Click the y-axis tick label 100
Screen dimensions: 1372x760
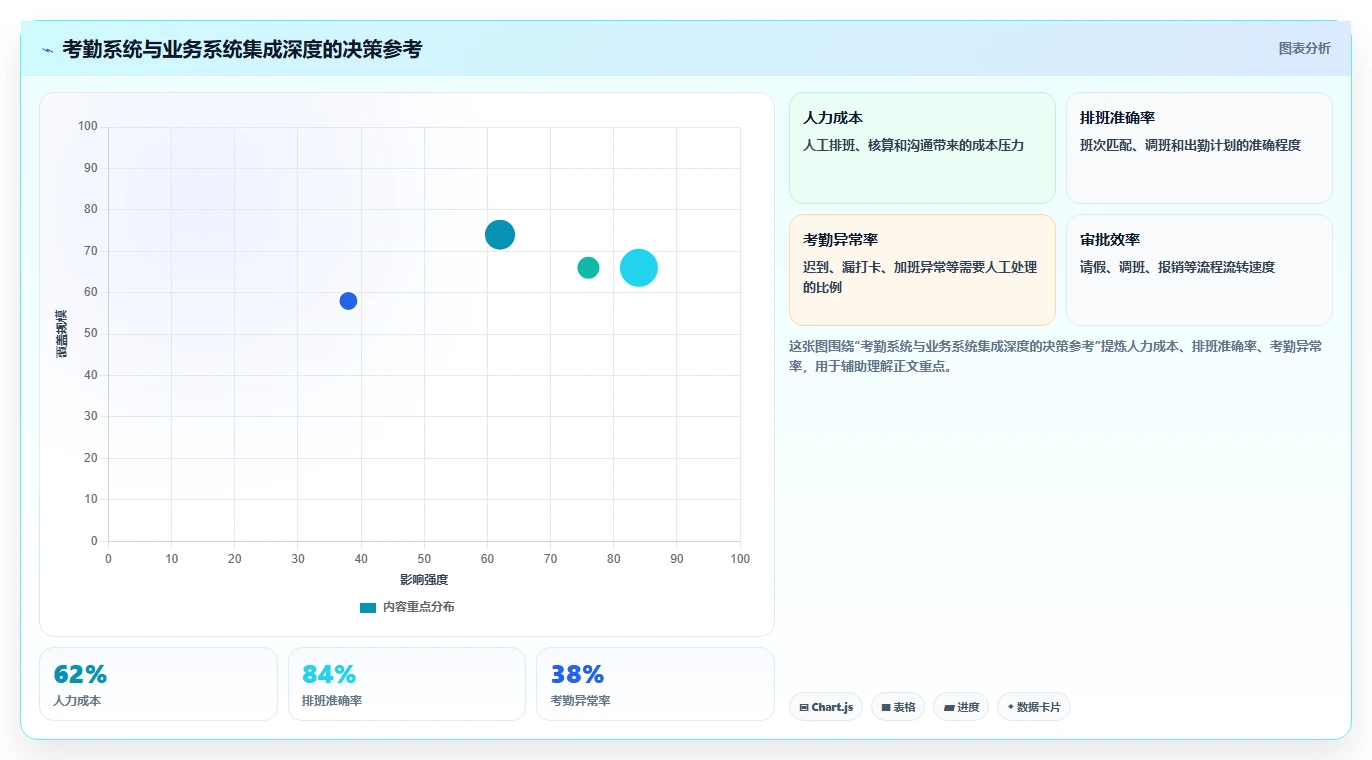tap(88, 126)
